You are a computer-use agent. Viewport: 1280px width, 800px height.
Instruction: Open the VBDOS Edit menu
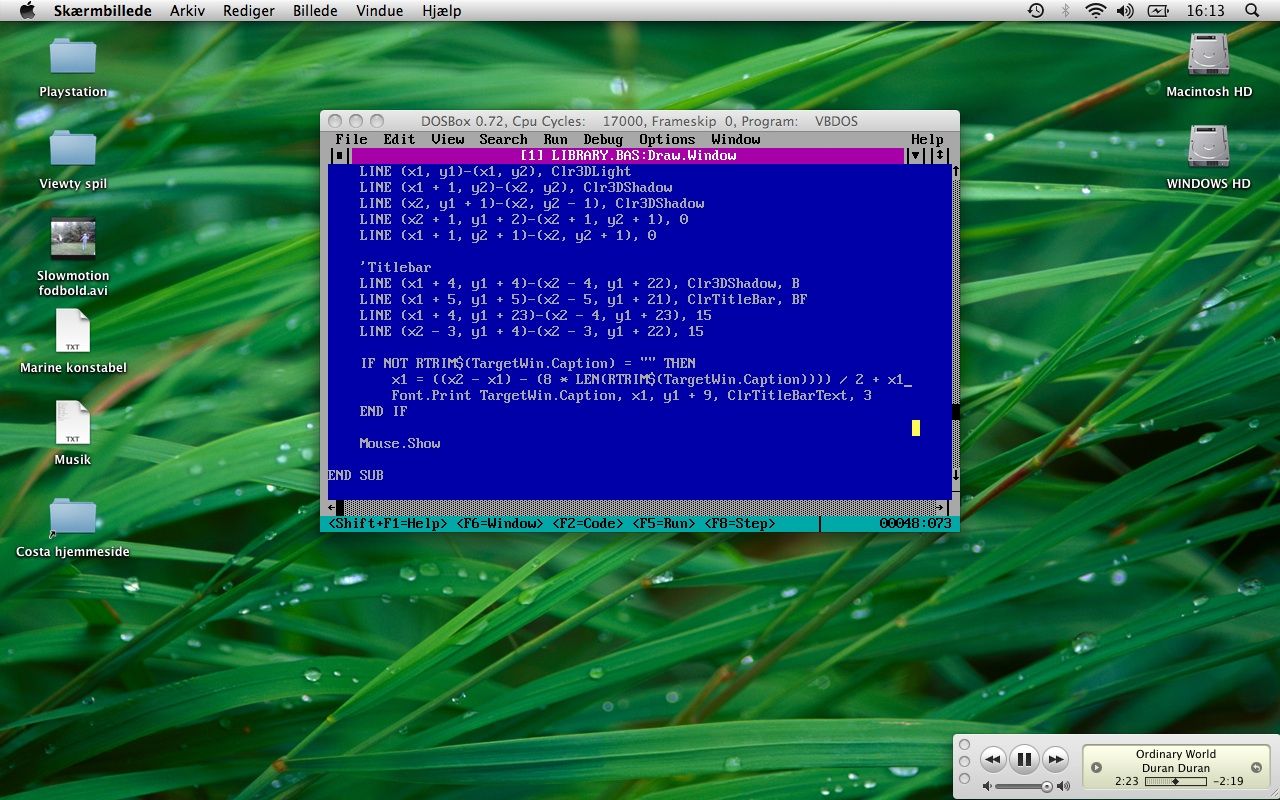[399, 139]
